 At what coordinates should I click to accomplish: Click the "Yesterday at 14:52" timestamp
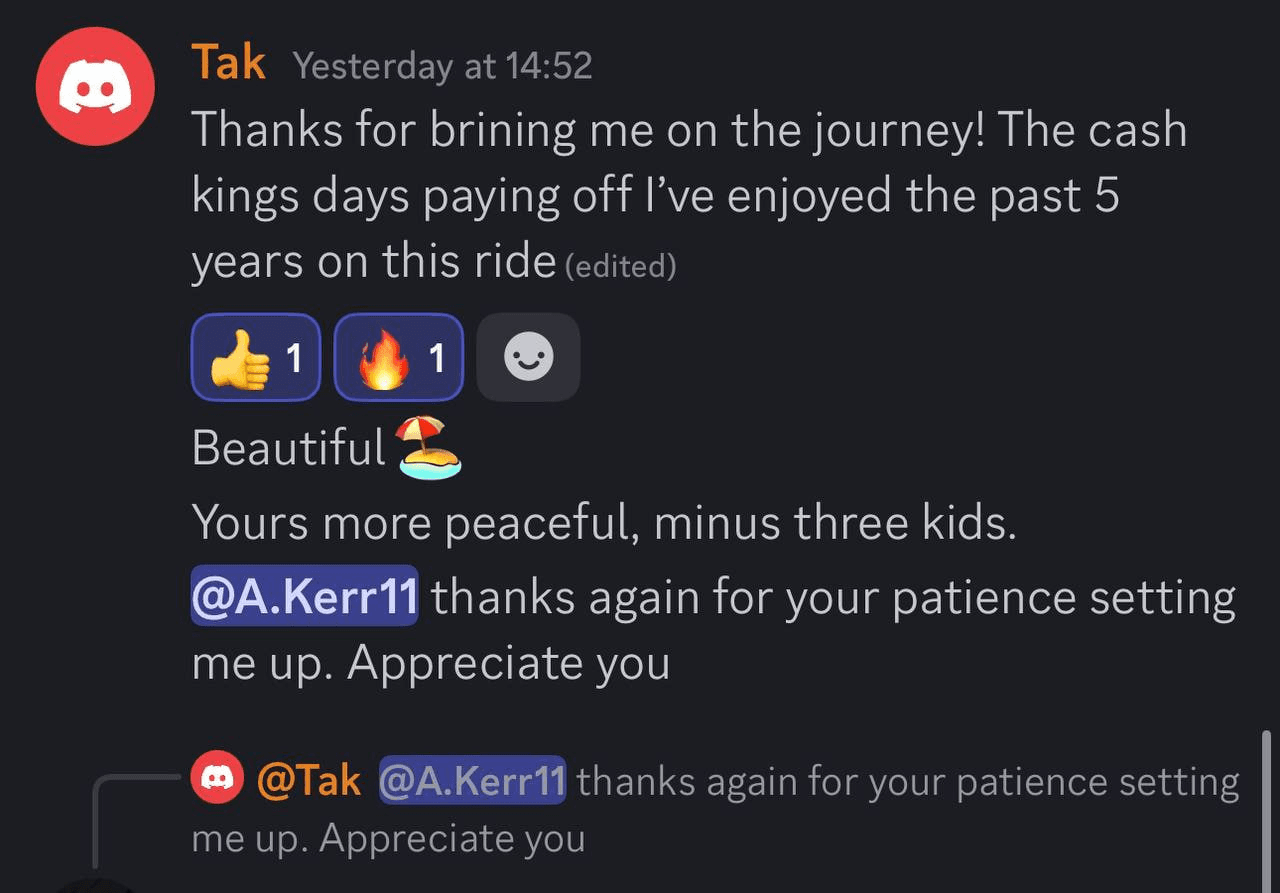(x=442, y=66)
